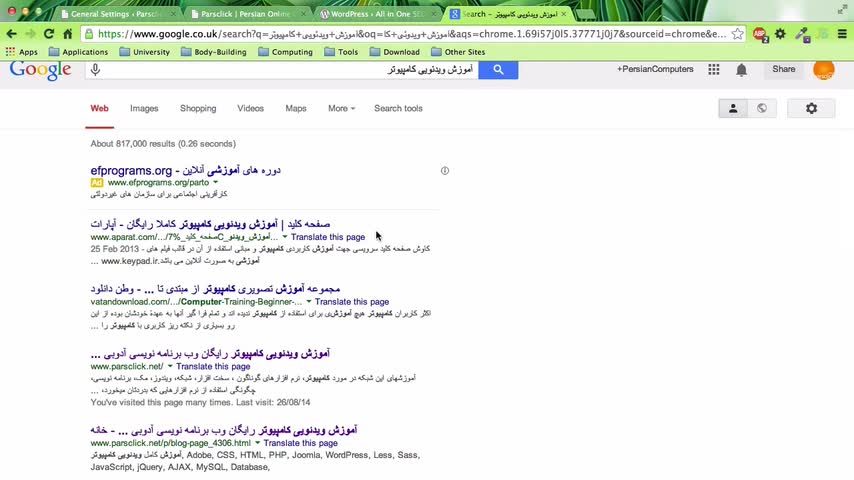The image size is (854, 480).
Task: Switch to WordPress All in One SEO tab
Action: point(377,14)
